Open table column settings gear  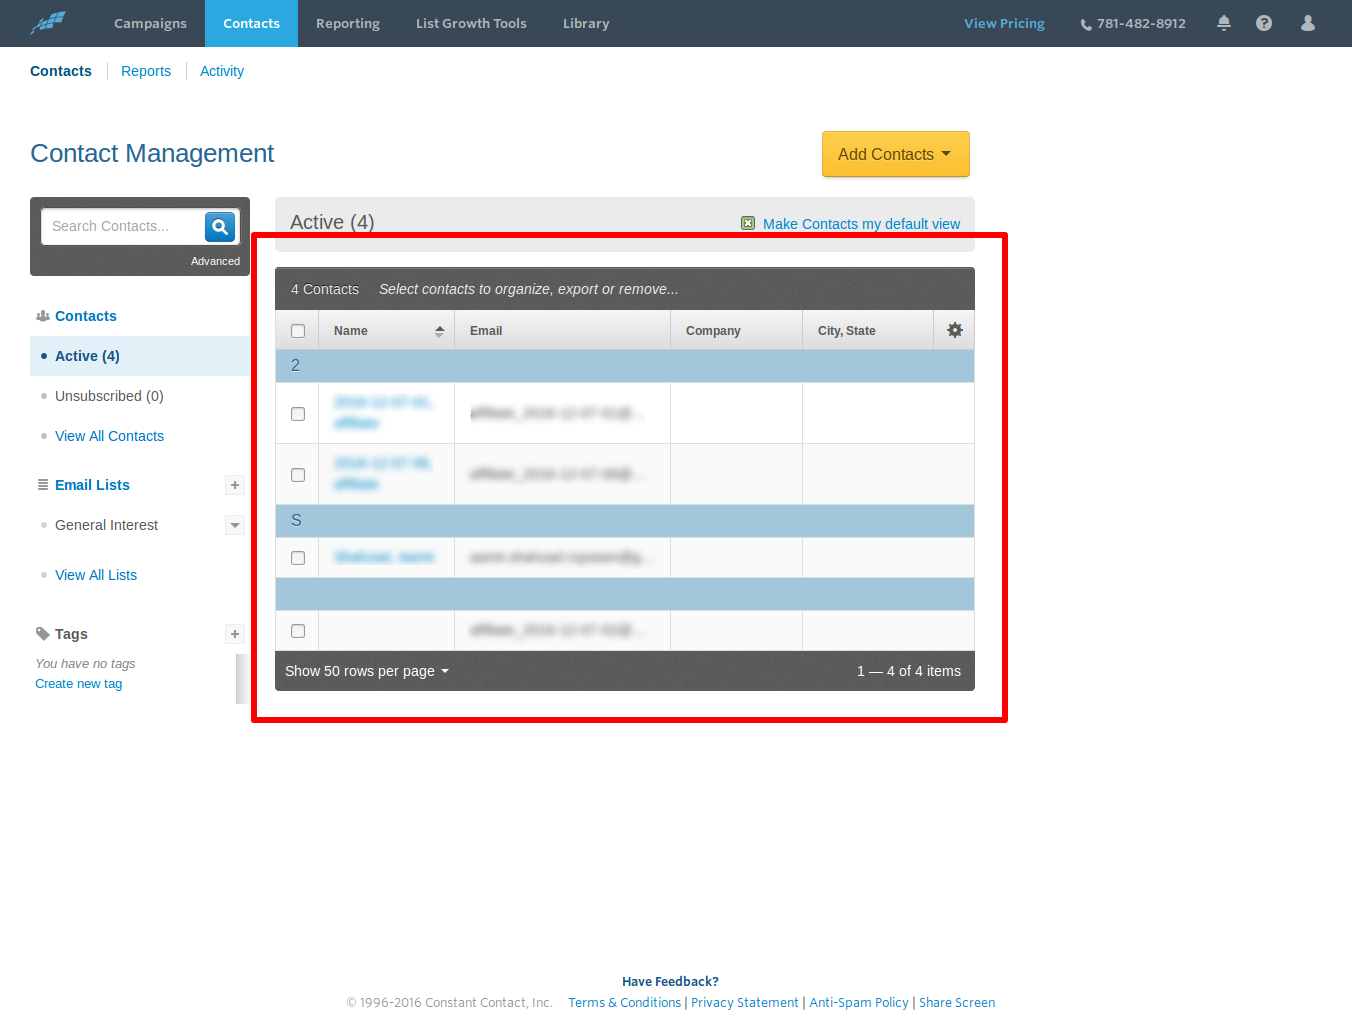[x=954, y=330]
